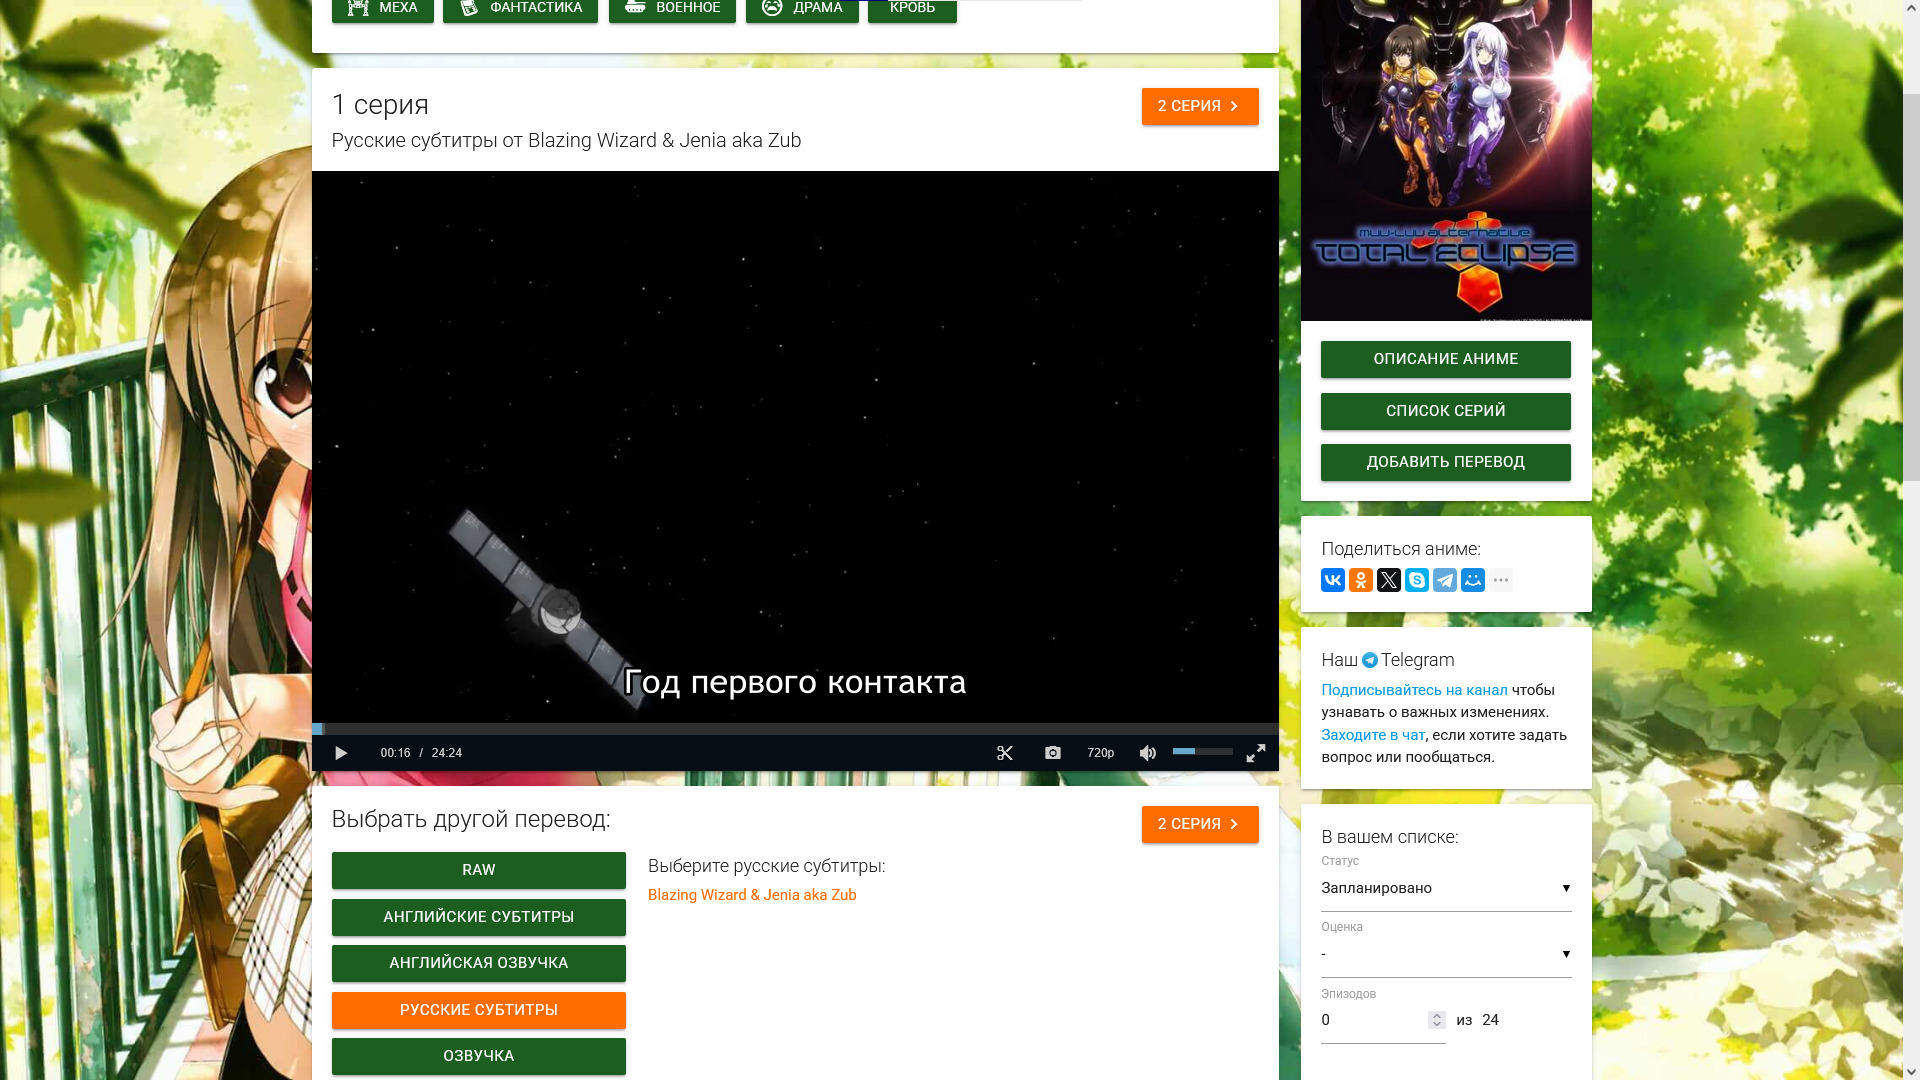The width and height of the screenshot is (1920, 1080).
Task: Share via Skype icon
Action: (1417, 580)
